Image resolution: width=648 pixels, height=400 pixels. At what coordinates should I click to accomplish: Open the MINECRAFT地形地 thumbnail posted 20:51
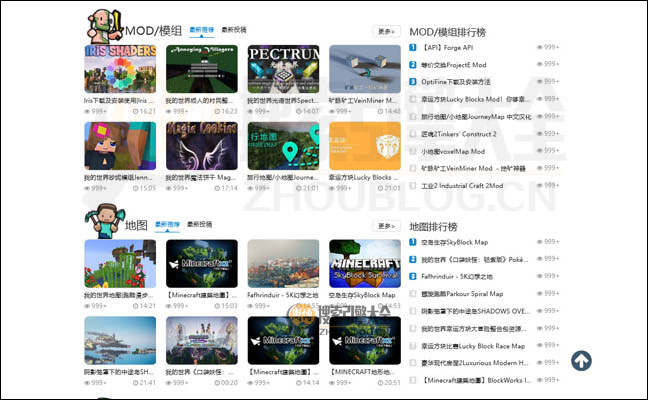tap(365, 340)
